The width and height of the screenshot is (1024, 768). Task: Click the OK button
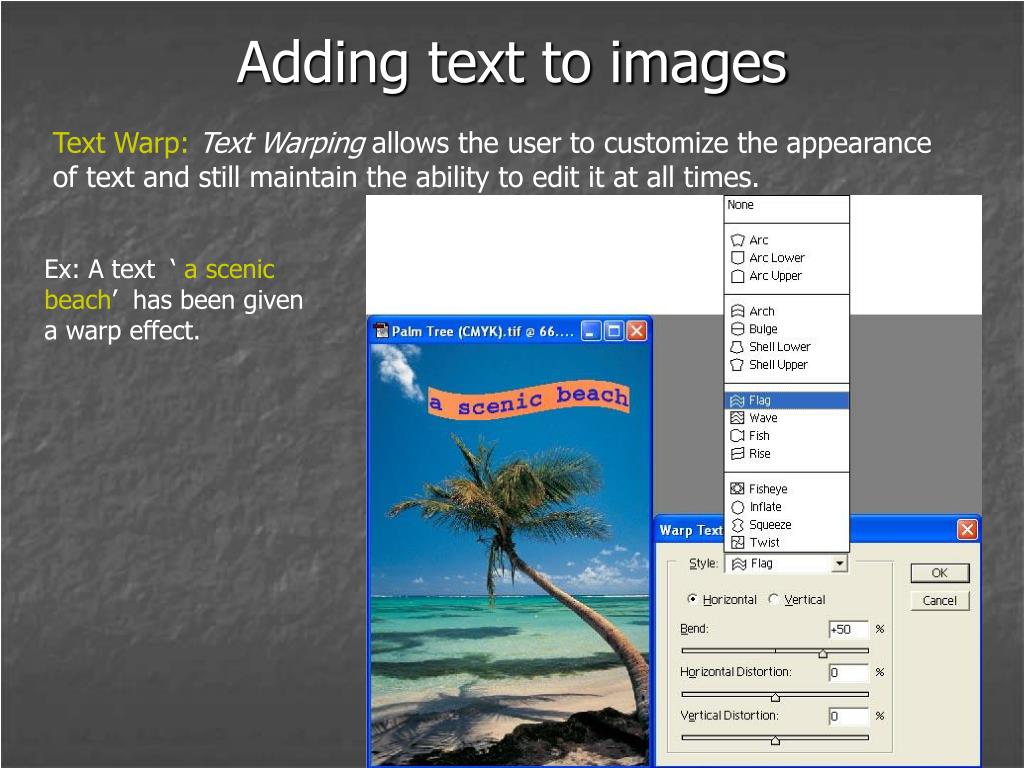tap(939, 573)
